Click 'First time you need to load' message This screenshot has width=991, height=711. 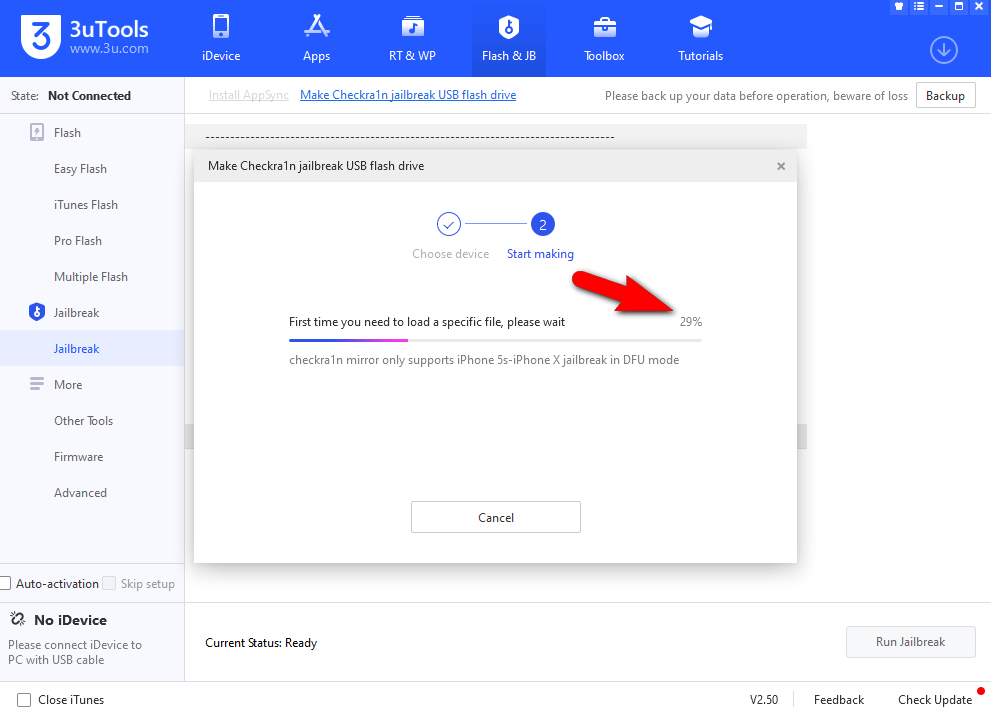427,322
